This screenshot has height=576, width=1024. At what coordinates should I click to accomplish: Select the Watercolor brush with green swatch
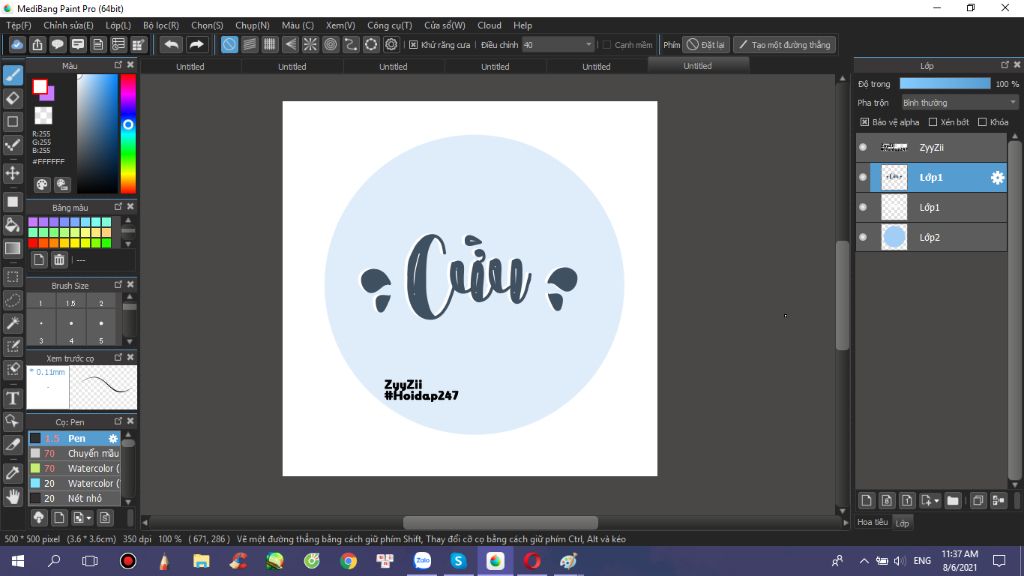(74, 468)
